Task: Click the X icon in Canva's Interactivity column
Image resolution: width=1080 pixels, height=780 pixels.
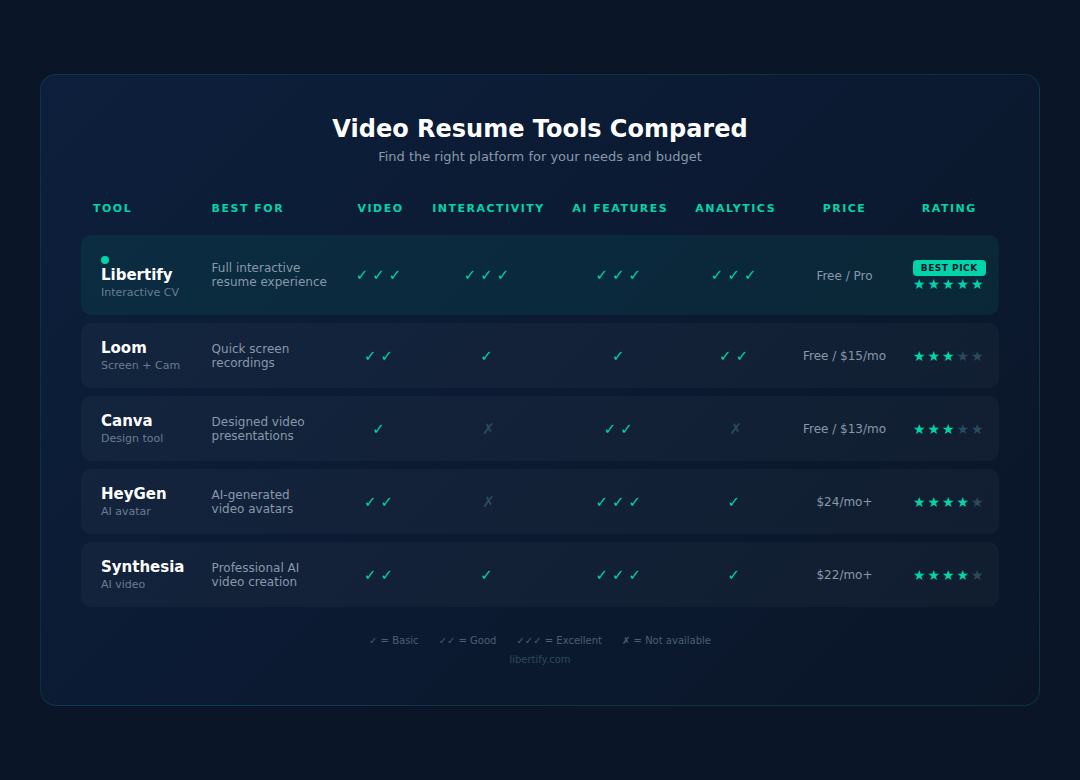Action: click(x=487, y=428)
